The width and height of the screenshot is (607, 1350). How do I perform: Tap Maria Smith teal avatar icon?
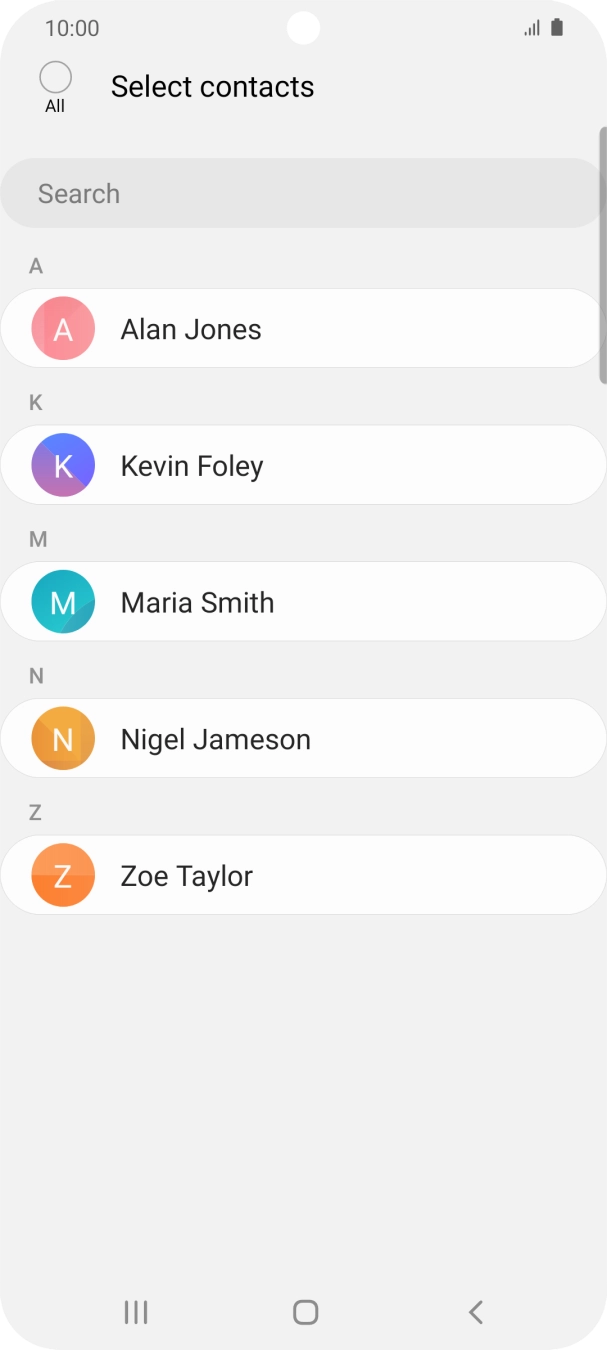click(x=63, y=602)
